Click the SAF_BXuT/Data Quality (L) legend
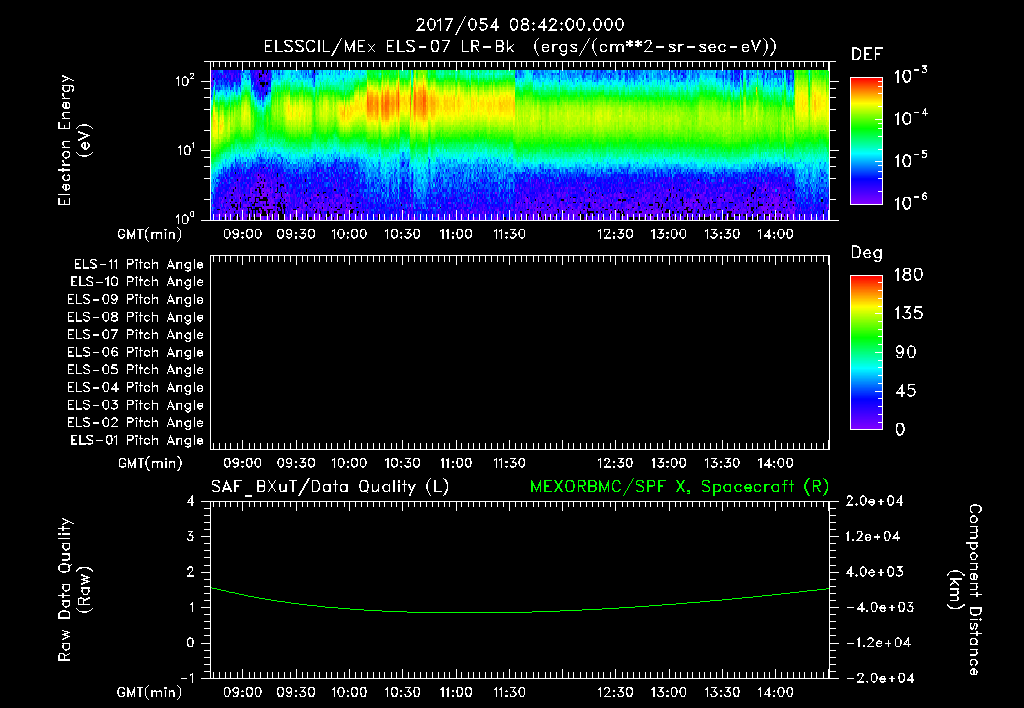Image resolution: width=1024 pixels, height=708 pixels. point(330,487)
